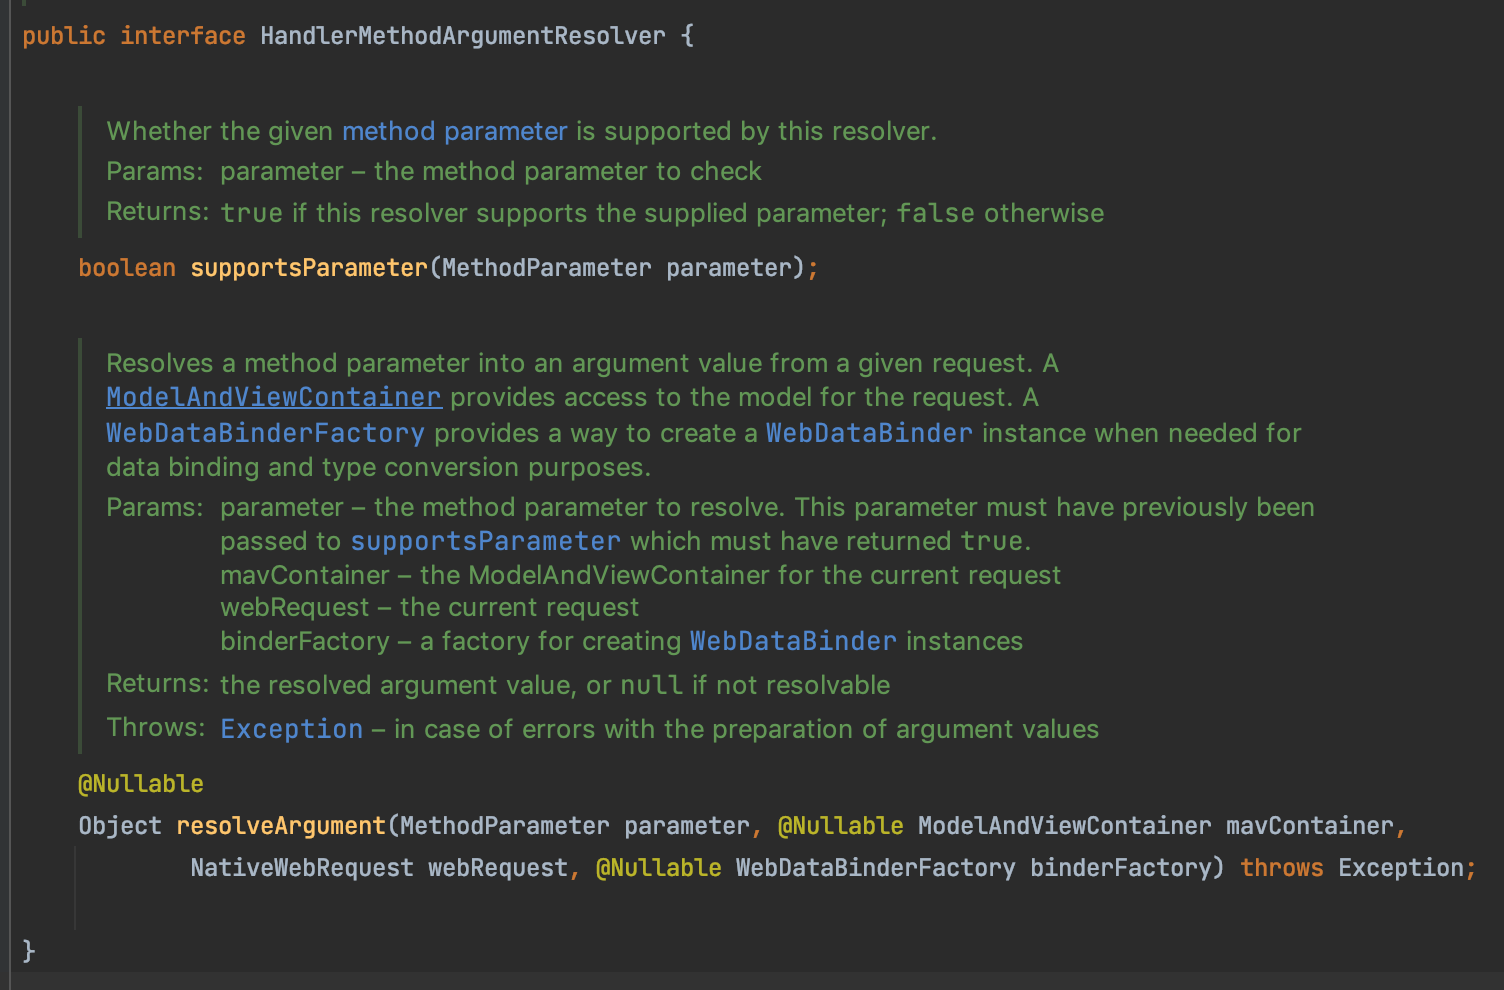Viewport: 1504px width, 990px height.
Task: Click the 'throws' keyword
Action: 1282,868
